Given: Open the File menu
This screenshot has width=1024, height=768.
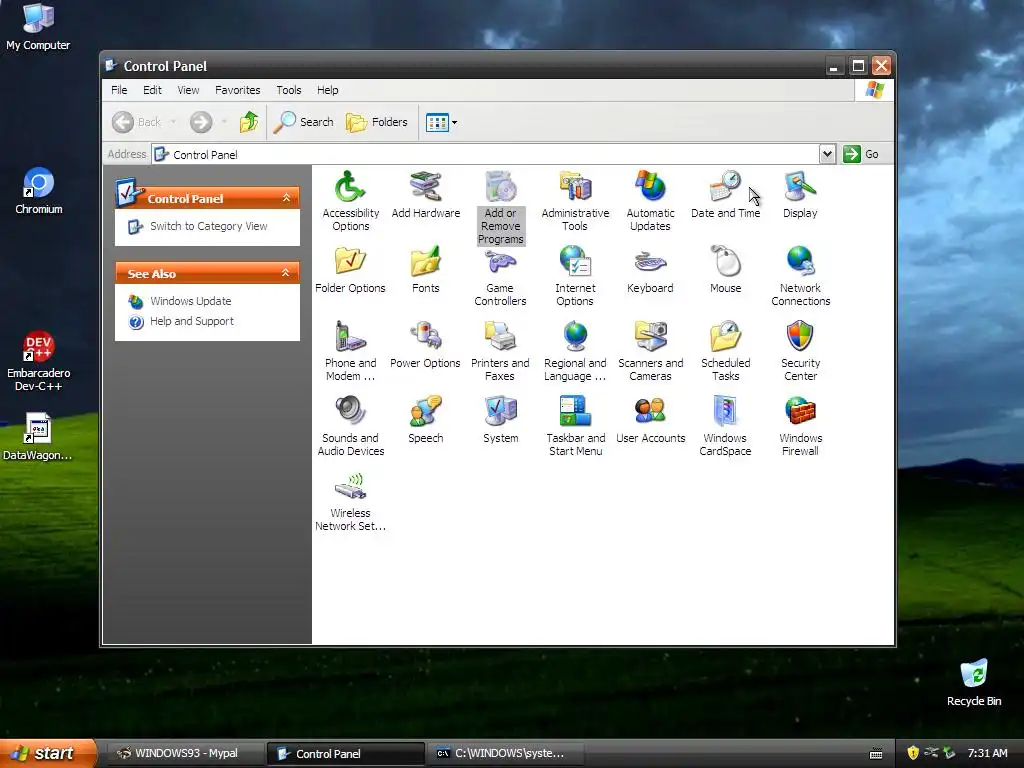Looking at the screenshot, I should (x=119, y=90).
